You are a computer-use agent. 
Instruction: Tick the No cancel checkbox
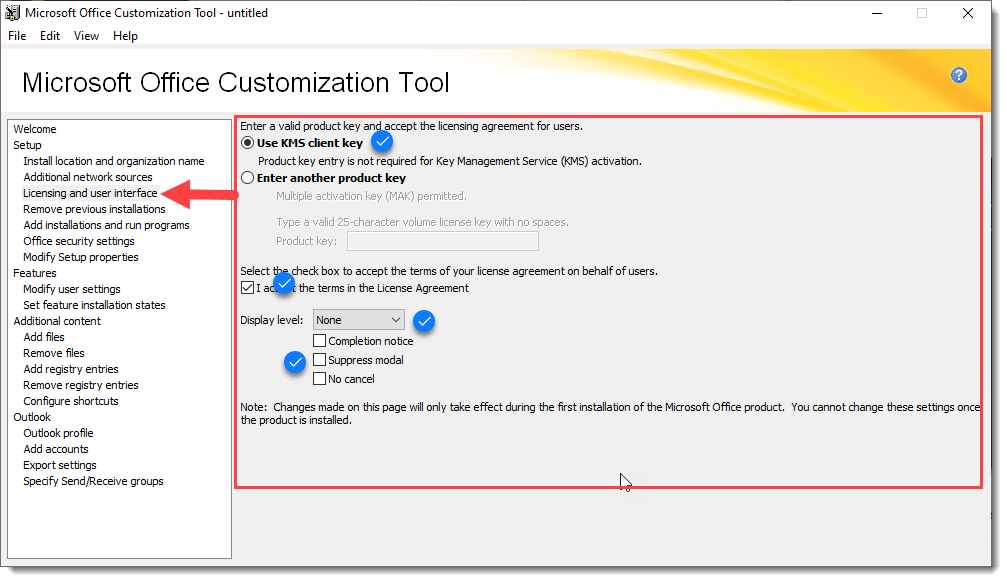click(319, 379)
